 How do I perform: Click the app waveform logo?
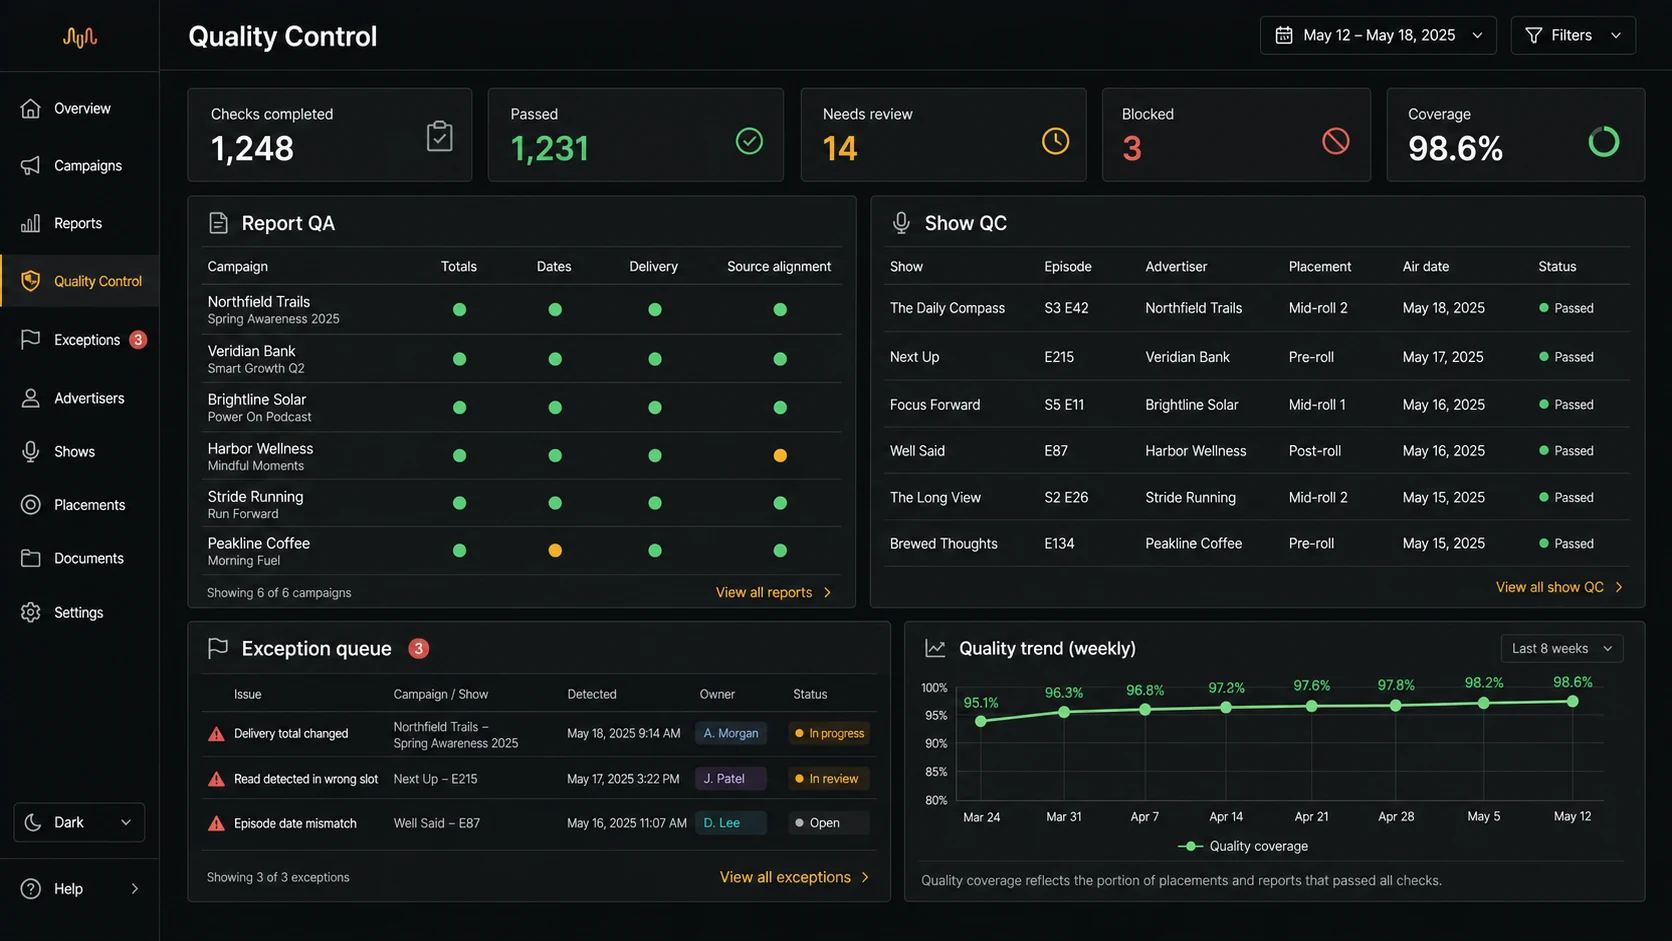[79, 37]
